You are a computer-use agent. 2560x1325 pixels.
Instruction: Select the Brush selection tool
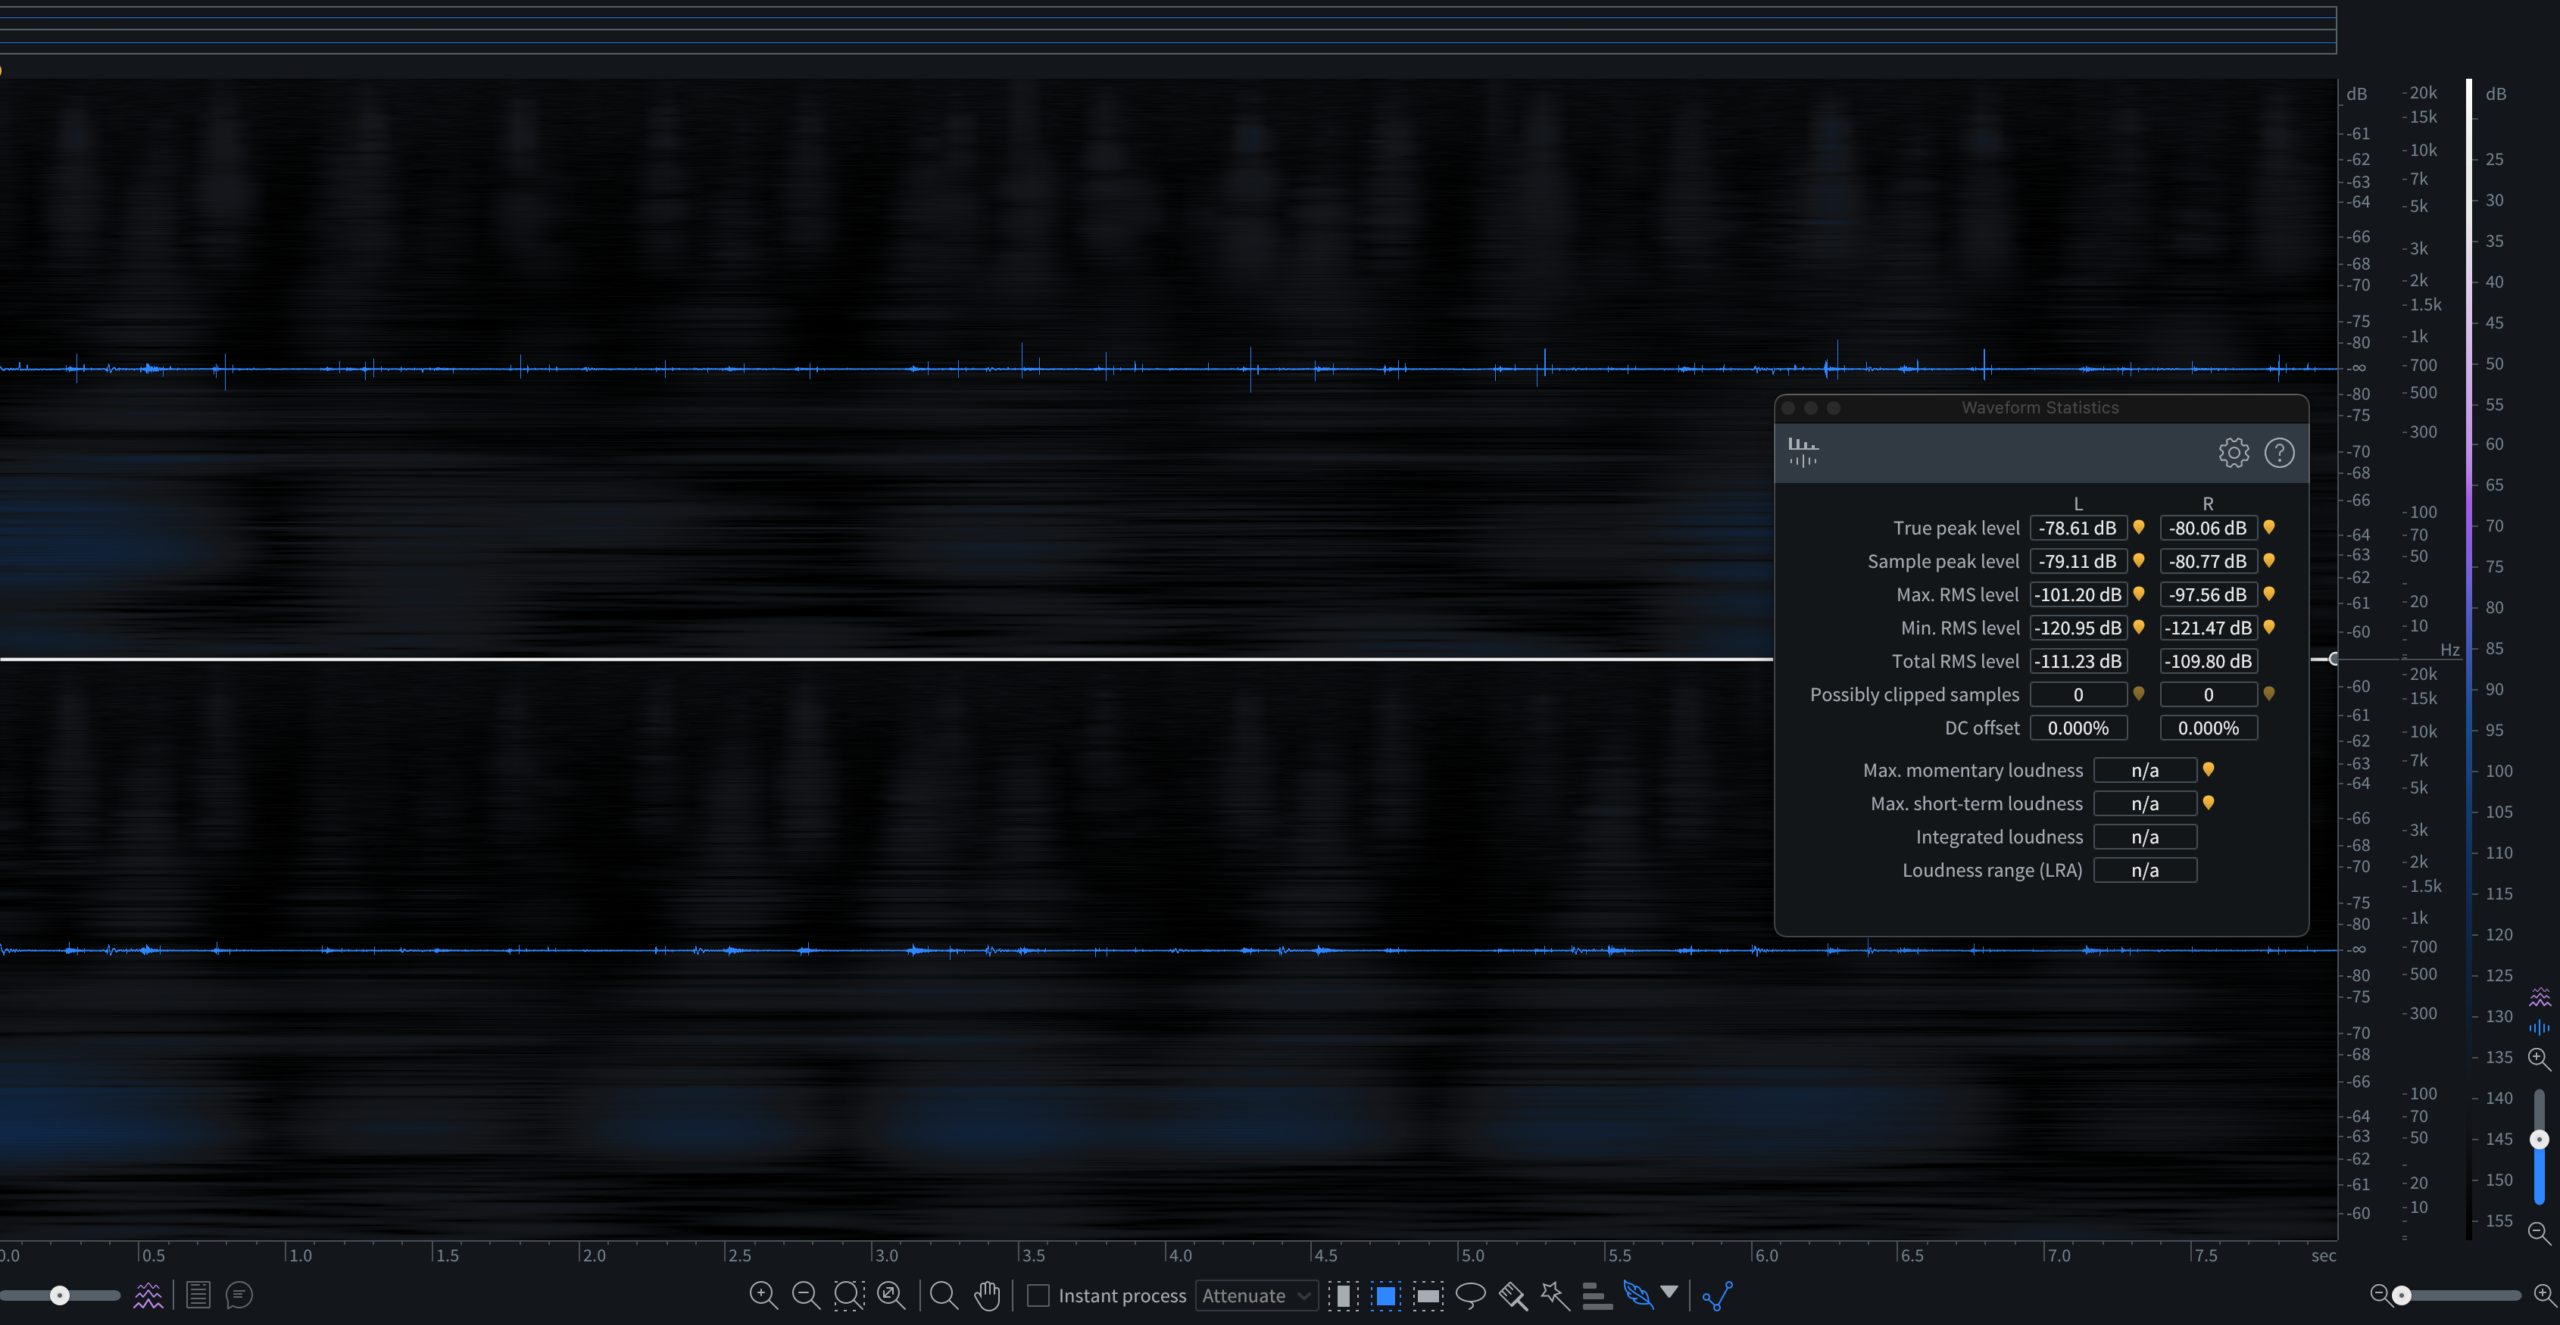pos(1513,1295)
